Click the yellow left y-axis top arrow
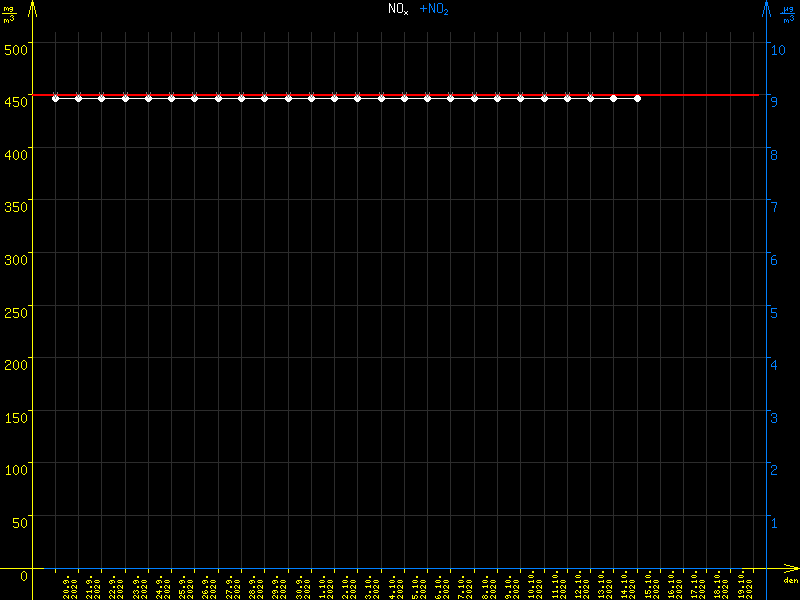800x600 pixels. 32,8
